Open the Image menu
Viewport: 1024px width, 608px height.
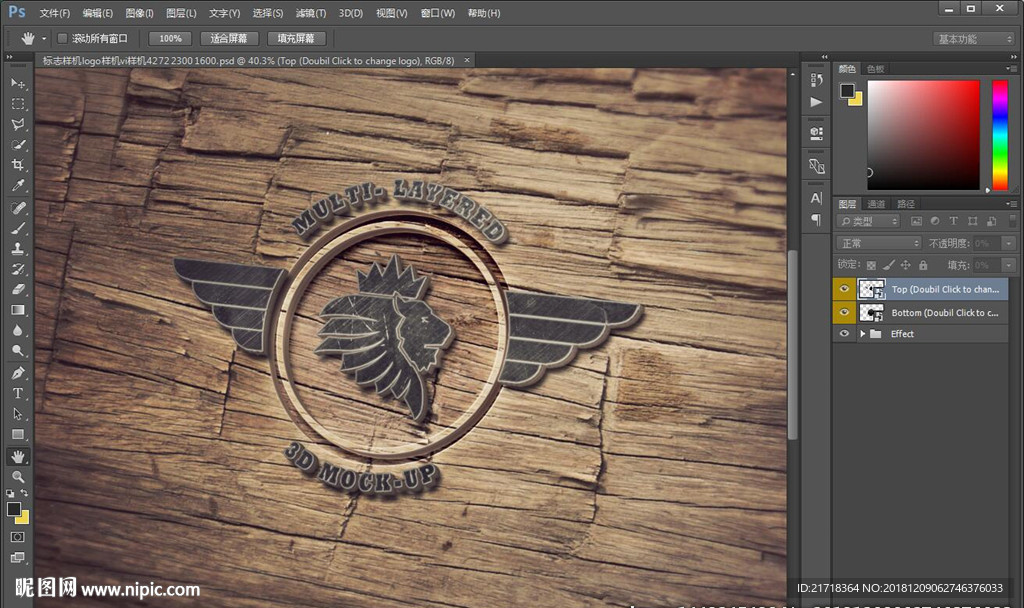pos(139,13)
